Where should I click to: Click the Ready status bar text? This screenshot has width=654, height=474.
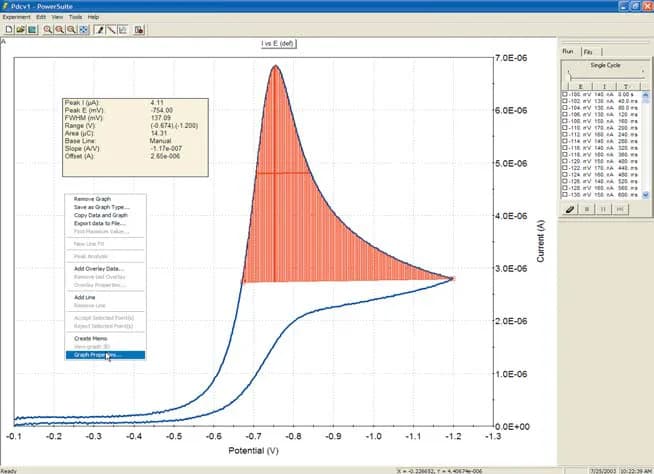(x=9, y=471)
